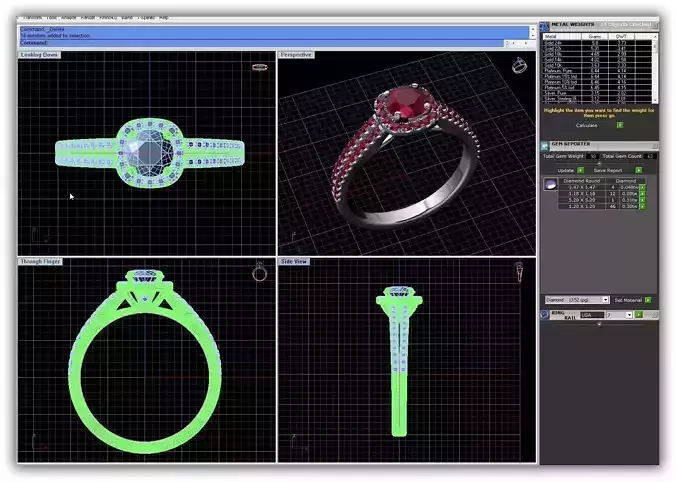Click ring preview icon in Side View viewport
This screenshot has width=676, height=482.
pos(519,272)
